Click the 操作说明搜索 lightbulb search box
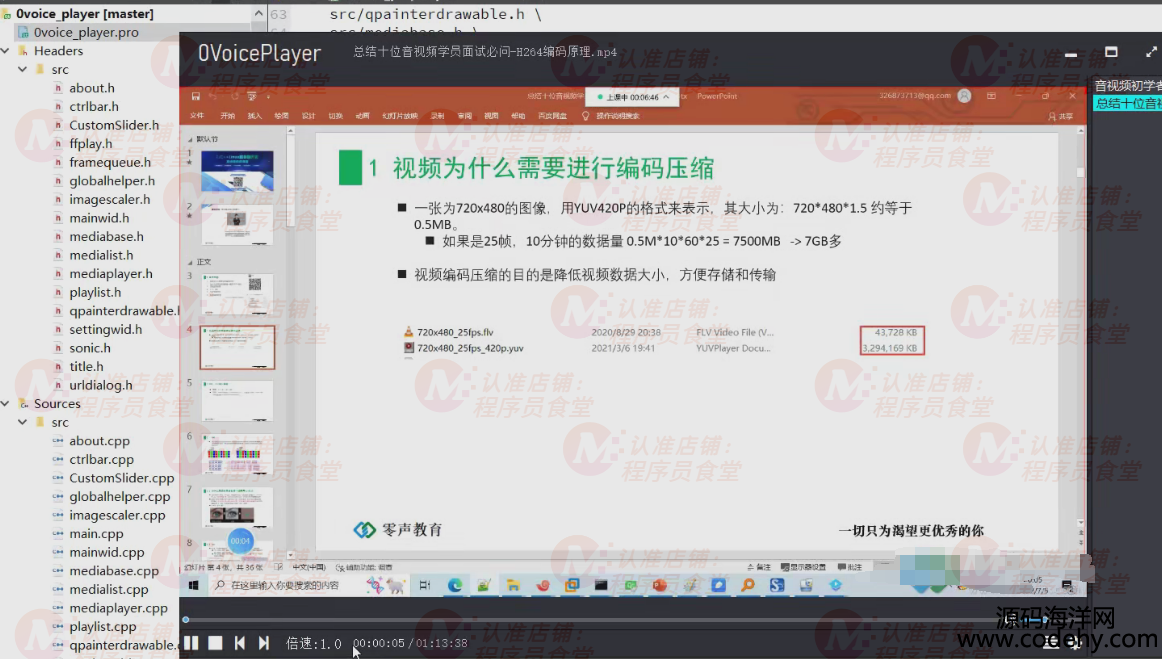 click(611, 116)
